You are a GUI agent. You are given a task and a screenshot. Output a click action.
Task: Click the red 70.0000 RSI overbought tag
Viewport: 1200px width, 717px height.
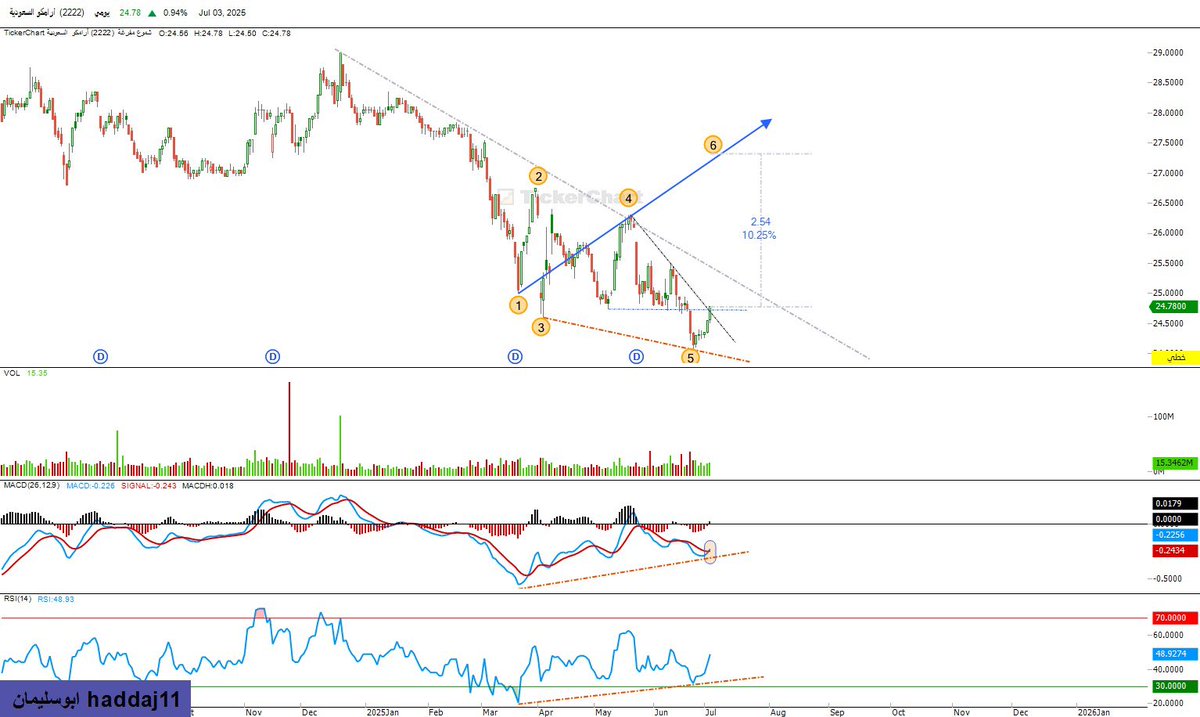click(x=1174, y=618)
